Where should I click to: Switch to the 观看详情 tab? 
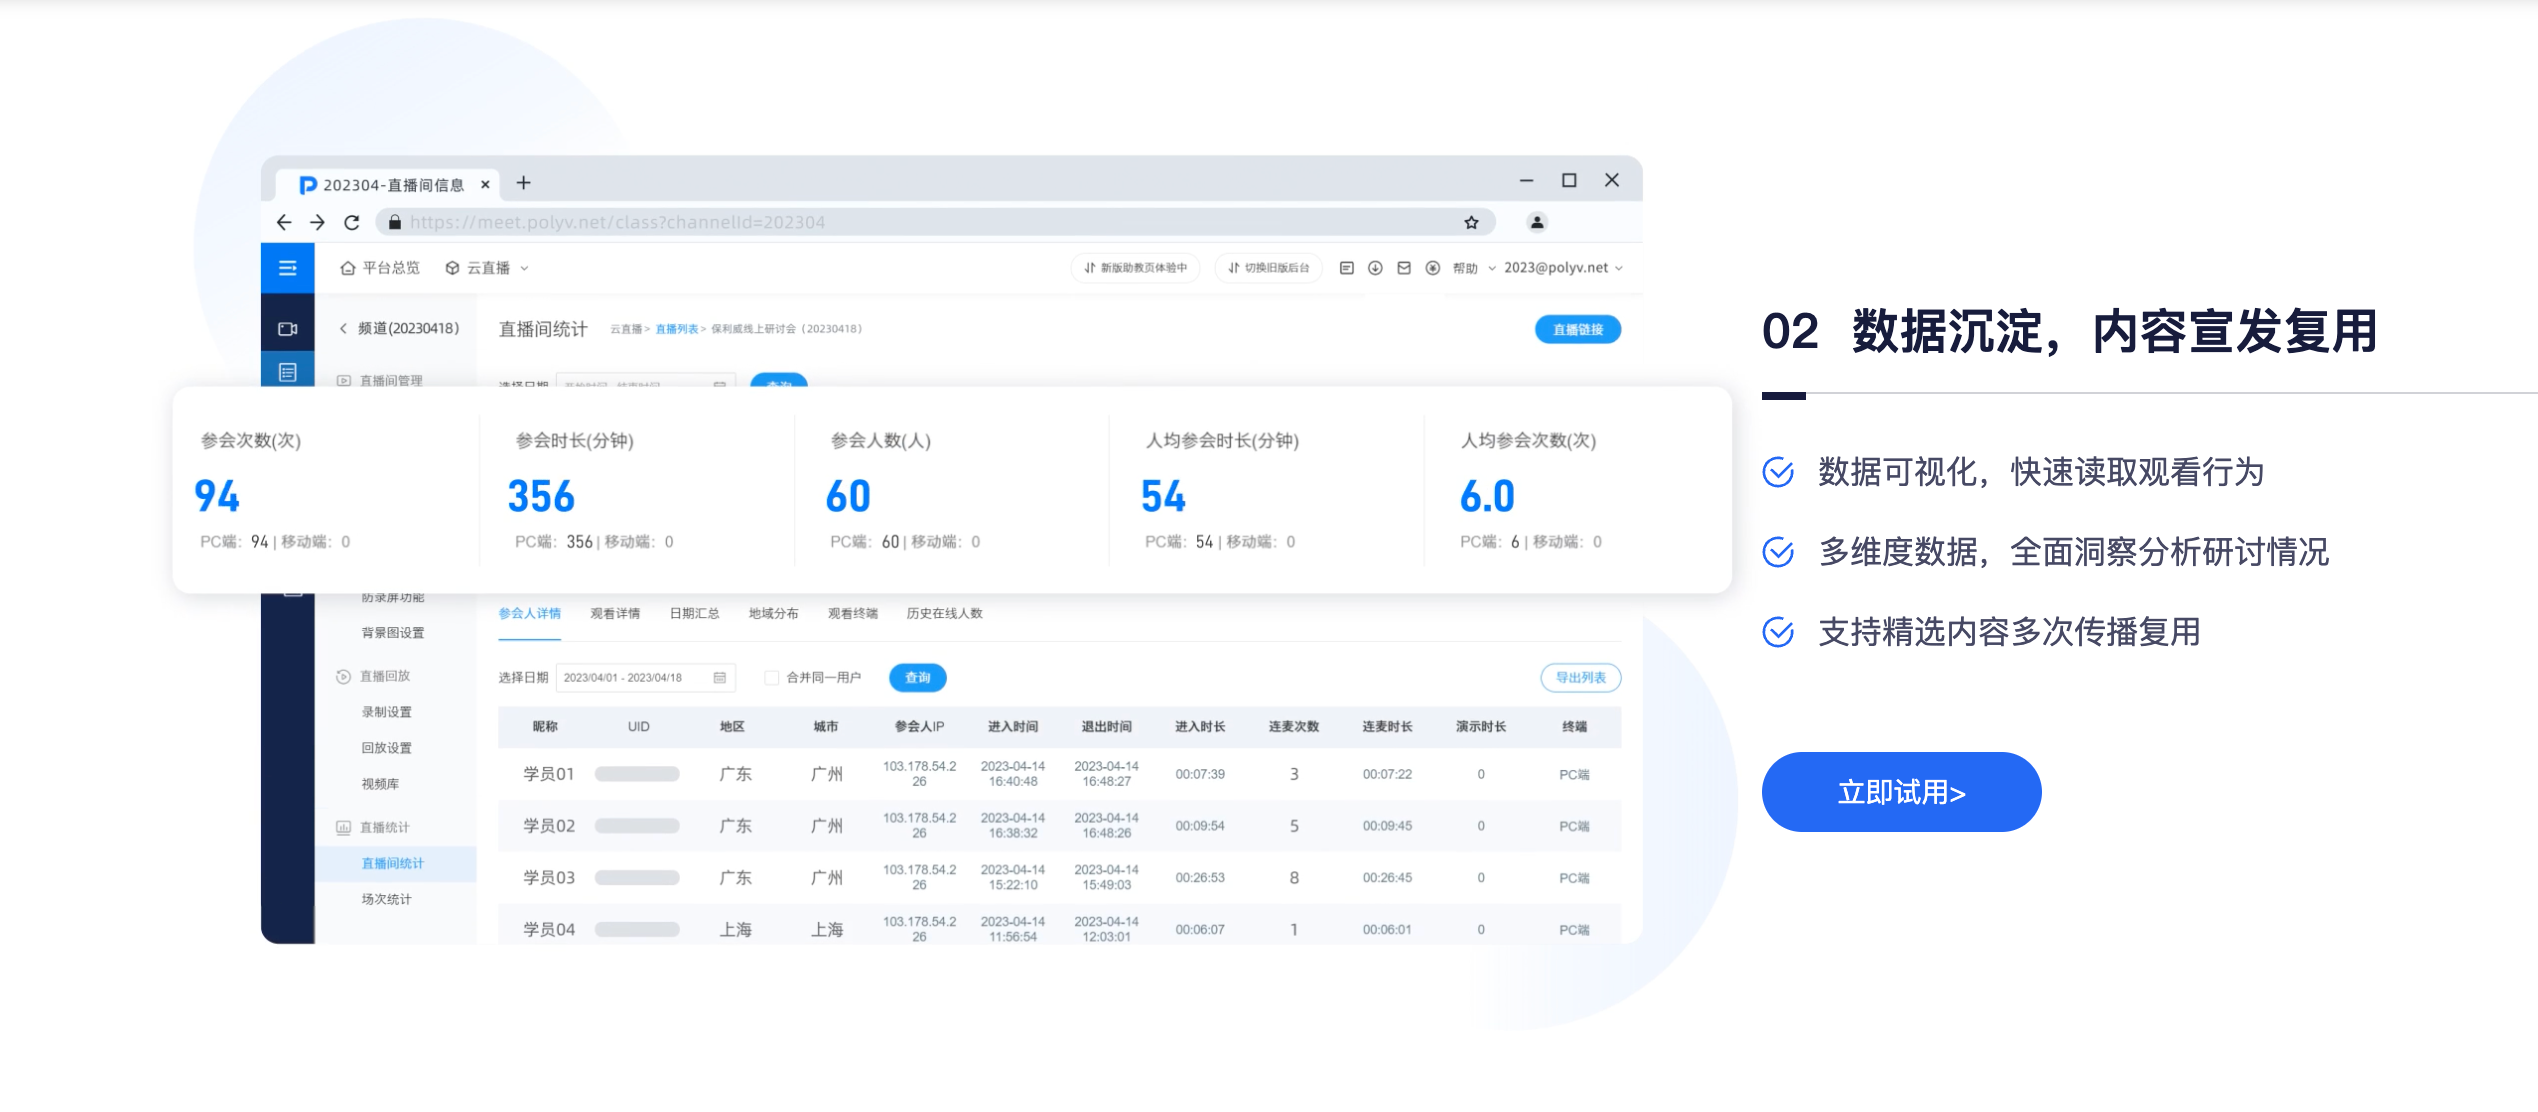point(615,614)
